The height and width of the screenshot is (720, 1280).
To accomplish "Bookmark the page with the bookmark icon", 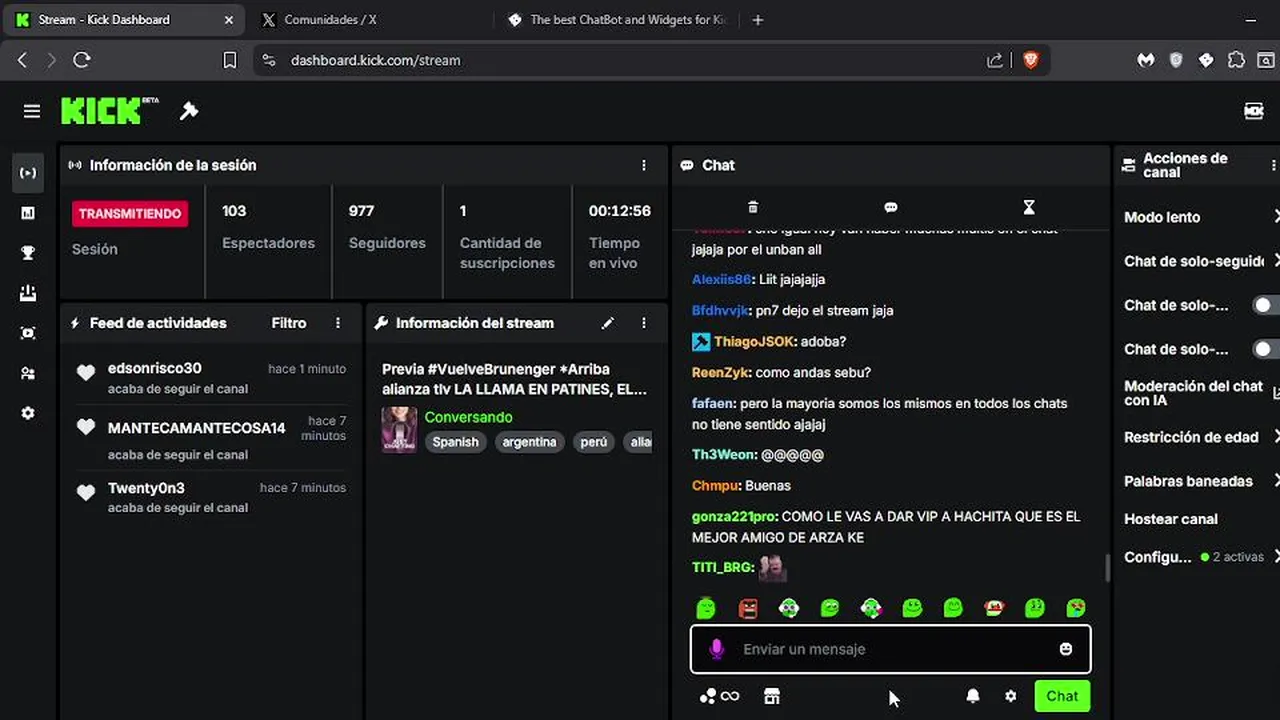I will pos(229,60).
